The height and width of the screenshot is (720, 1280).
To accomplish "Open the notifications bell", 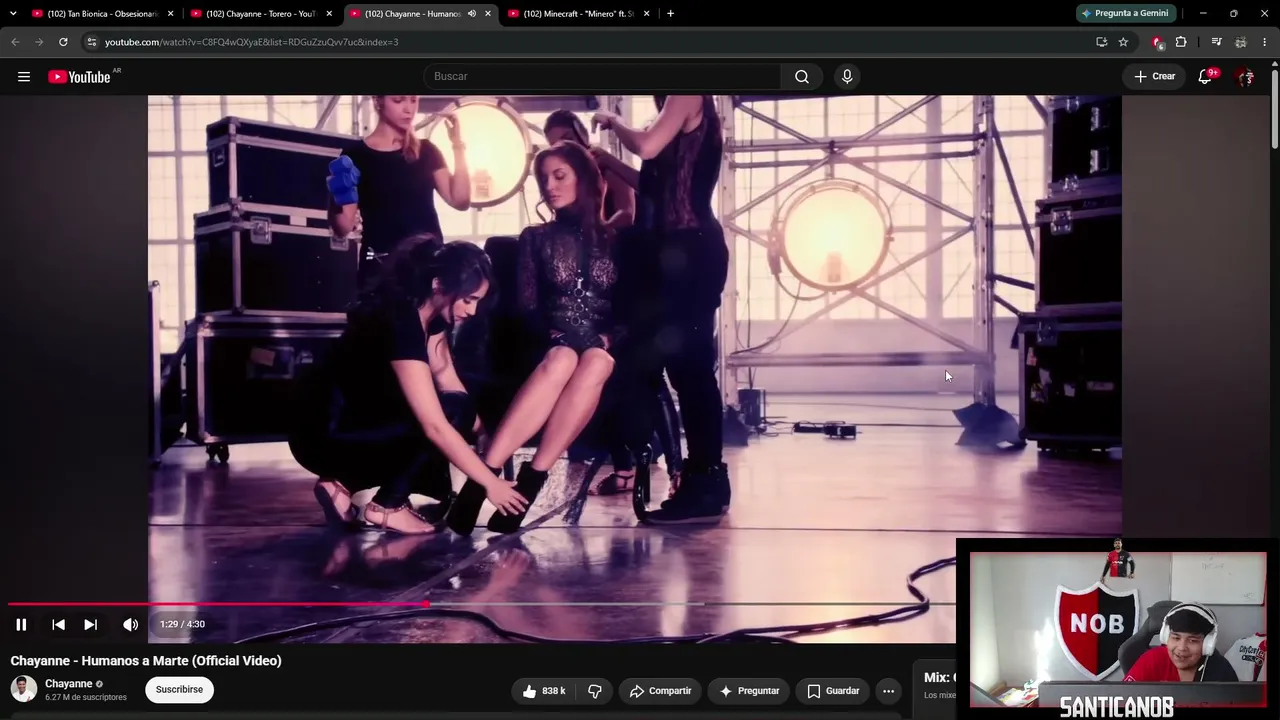I will (1206, 76).
